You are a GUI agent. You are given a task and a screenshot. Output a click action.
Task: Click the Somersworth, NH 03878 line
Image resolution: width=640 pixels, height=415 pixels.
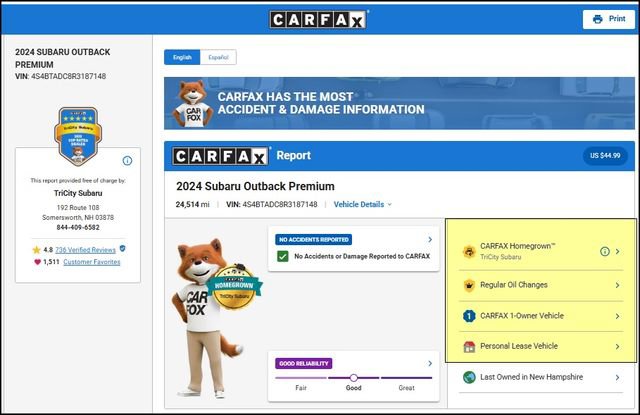[78, 217]
